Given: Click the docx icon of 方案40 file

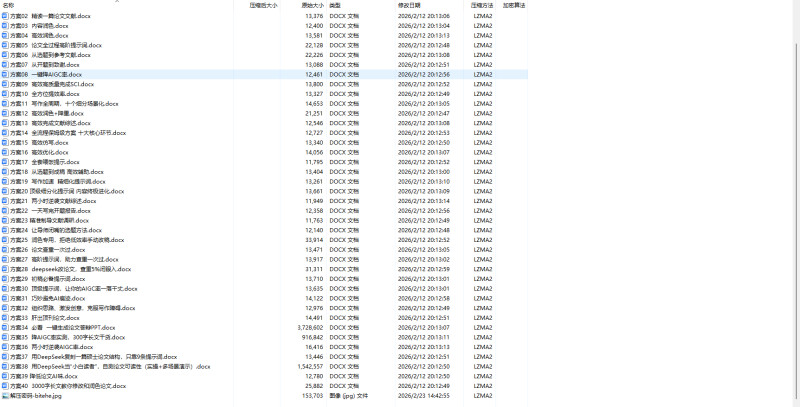Looking at the screenshot, I should 5,386.
